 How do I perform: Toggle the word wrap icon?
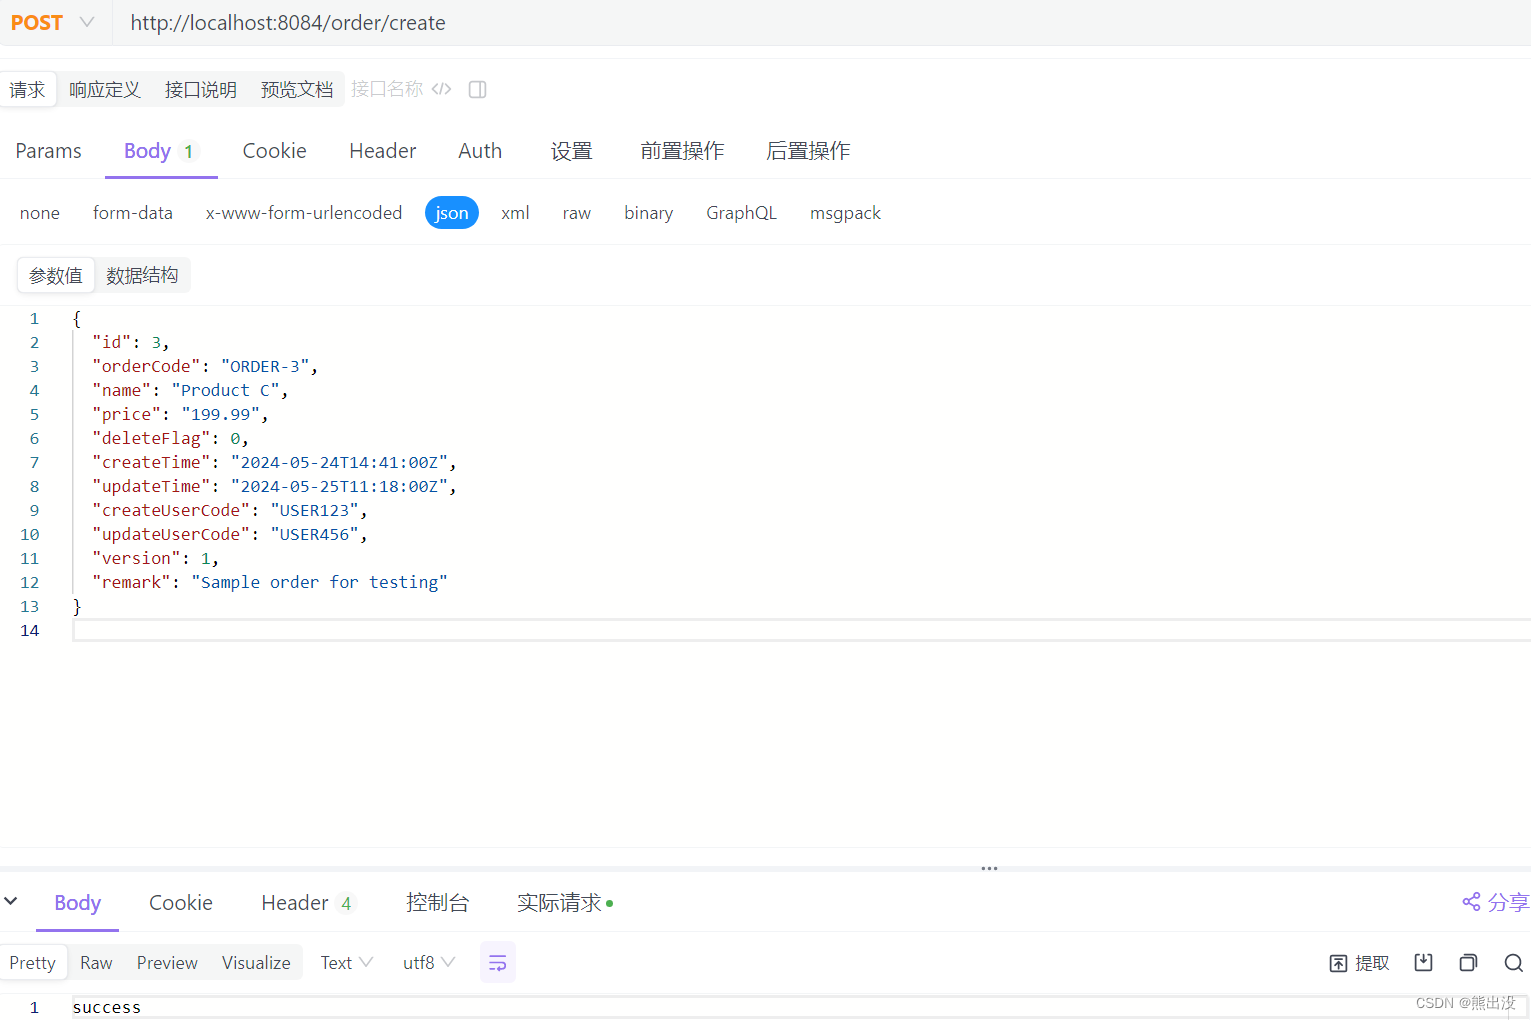(498, 962)
